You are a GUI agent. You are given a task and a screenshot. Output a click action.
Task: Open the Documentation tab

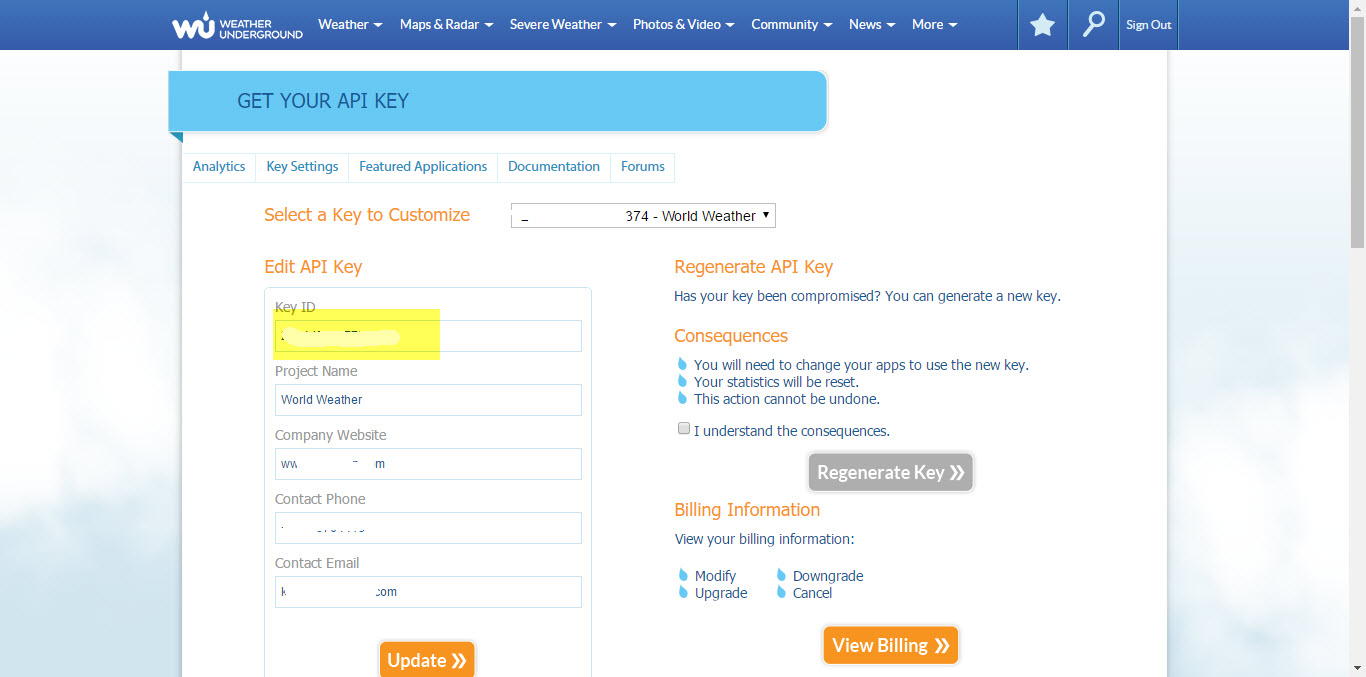click(x=554, y=167)
